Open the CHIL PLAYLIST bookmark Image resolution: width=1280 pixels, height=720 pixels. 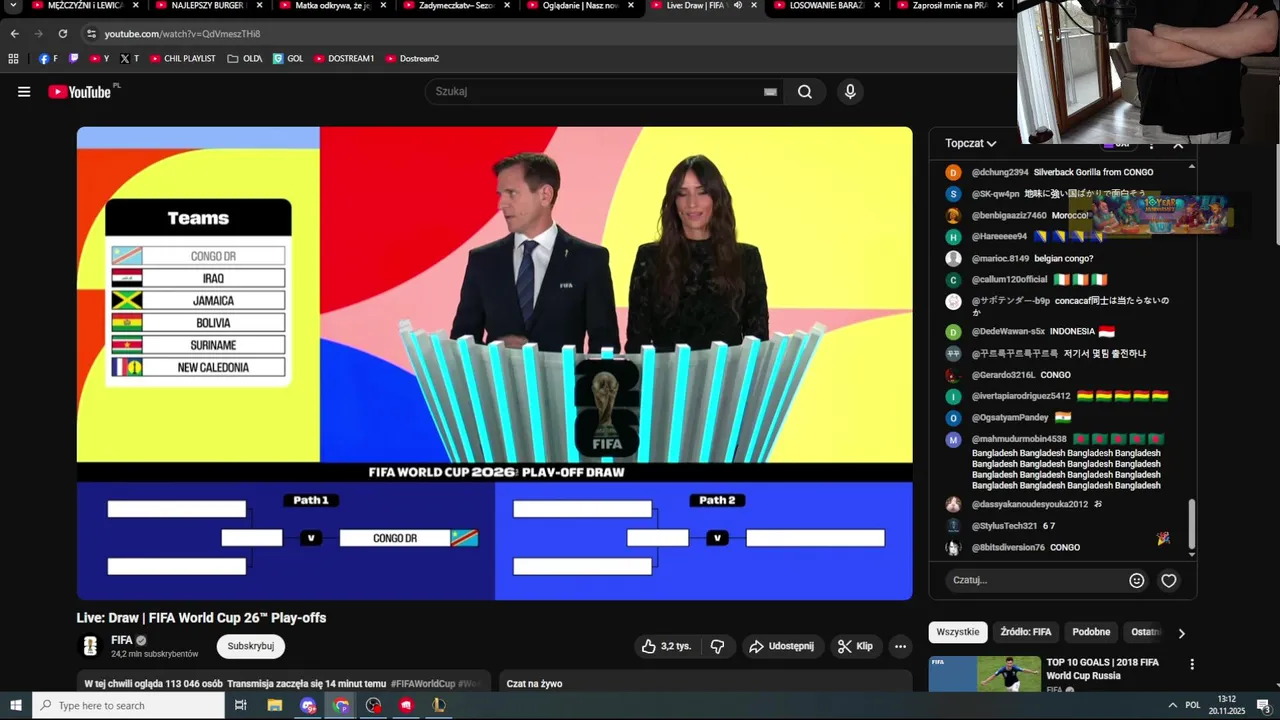coord(183,58)
